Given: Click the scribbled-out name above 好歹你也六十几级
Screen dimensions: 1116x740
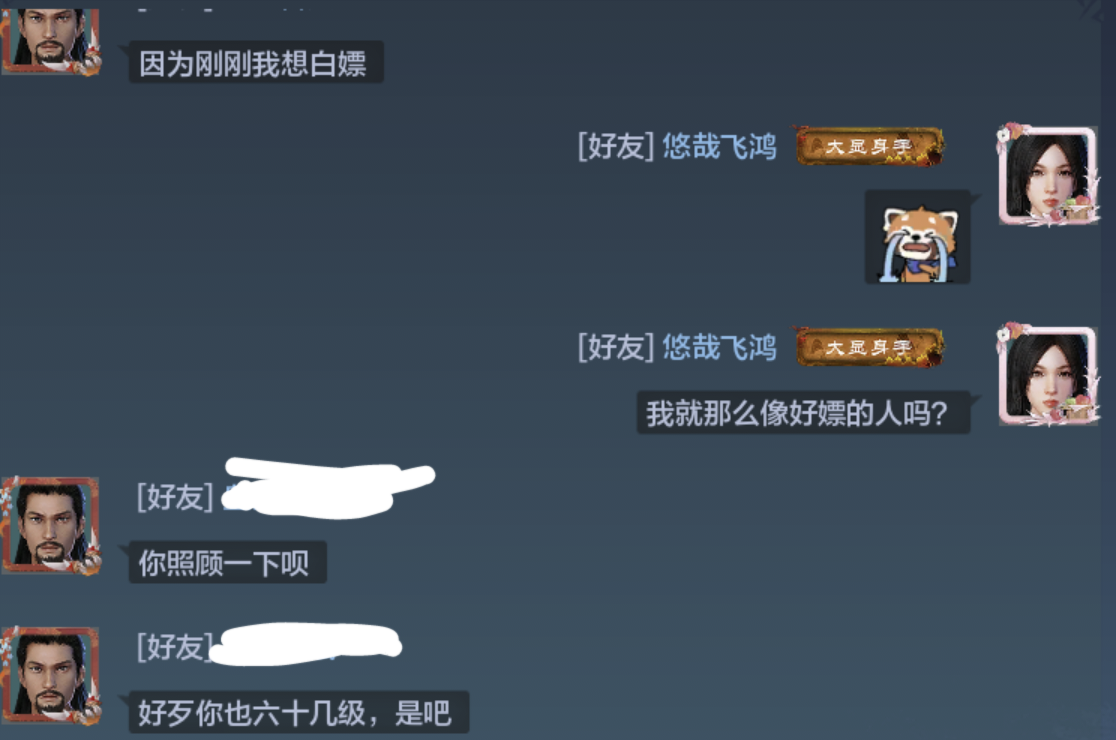Looking at the screenshot, I should 306,644.
